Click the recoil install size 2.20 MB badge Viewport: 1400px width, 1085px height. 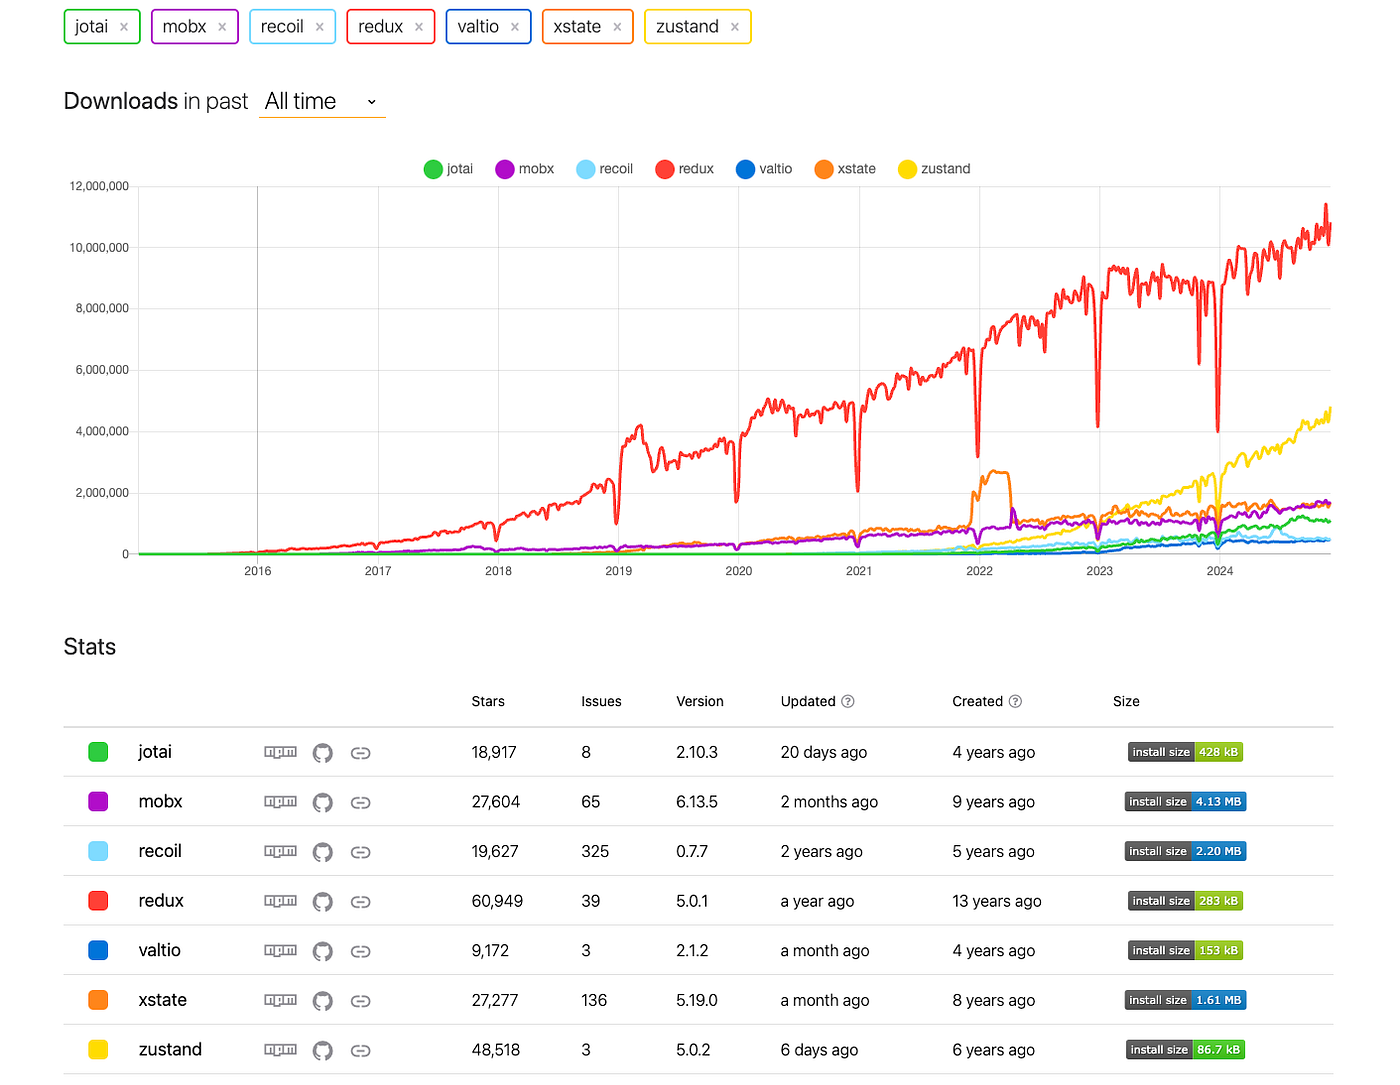click(1185, 852)
